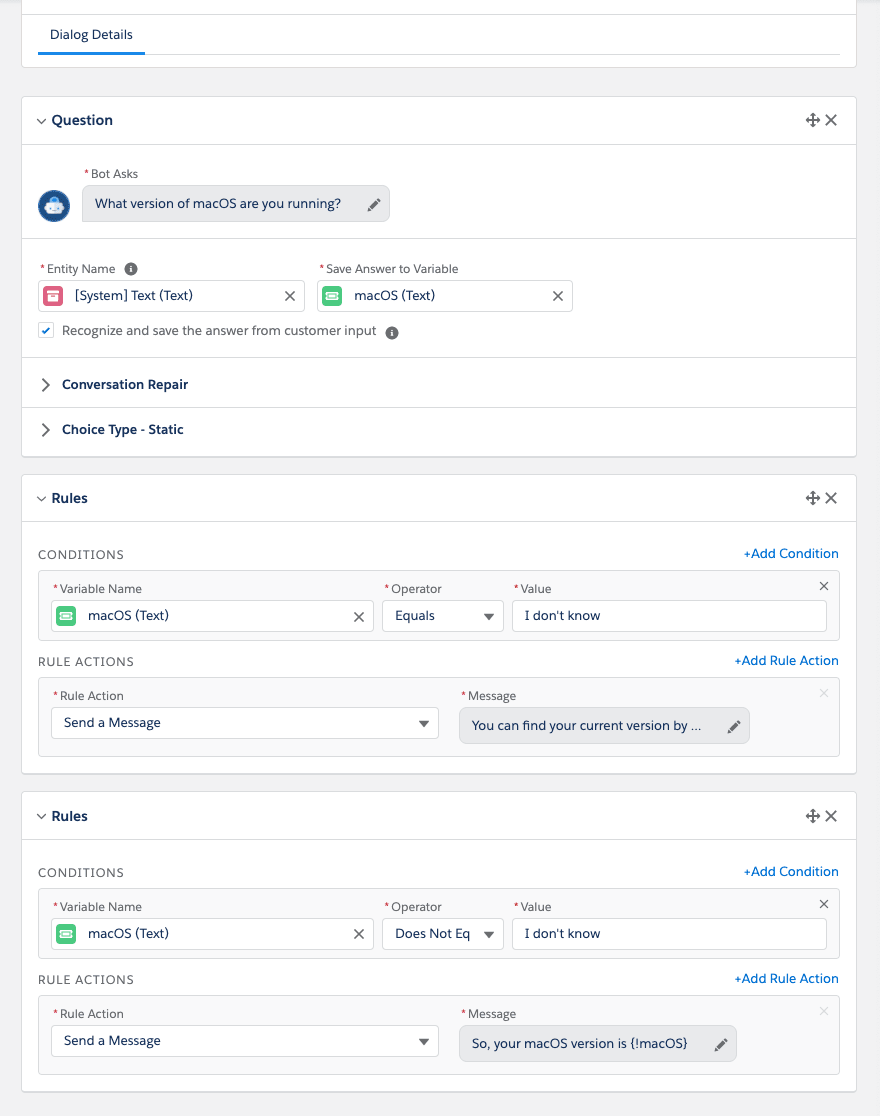Screen dimensions: 880x1116
Task: Edit the Bot Asks question with the pencil icon
Action: [374, 205]
